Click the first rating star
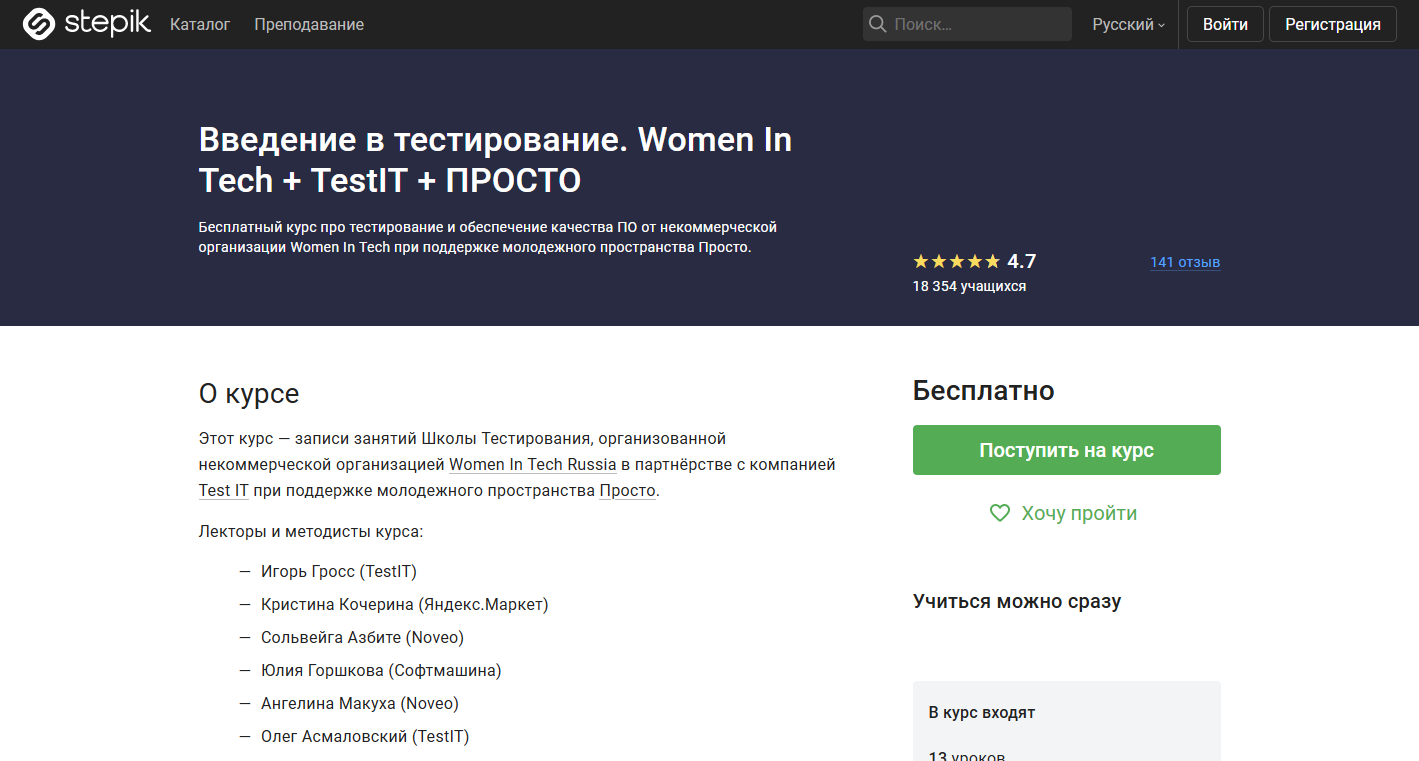 (x=919, y=261)
